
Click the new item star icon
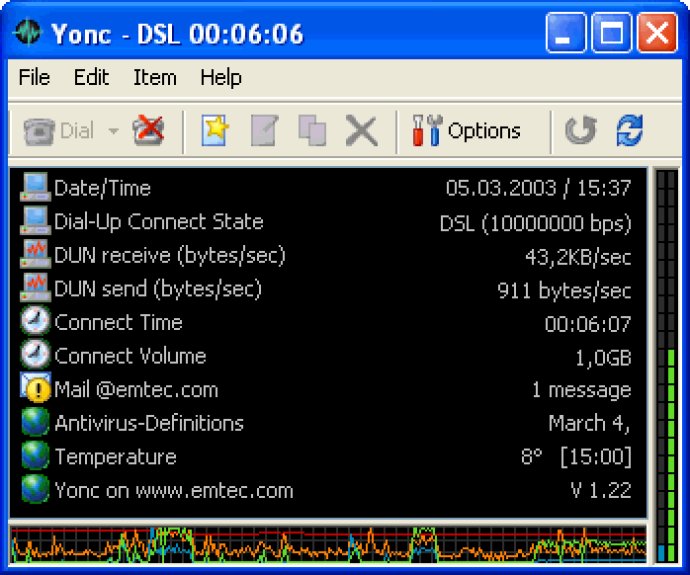[x=215, y=130]
